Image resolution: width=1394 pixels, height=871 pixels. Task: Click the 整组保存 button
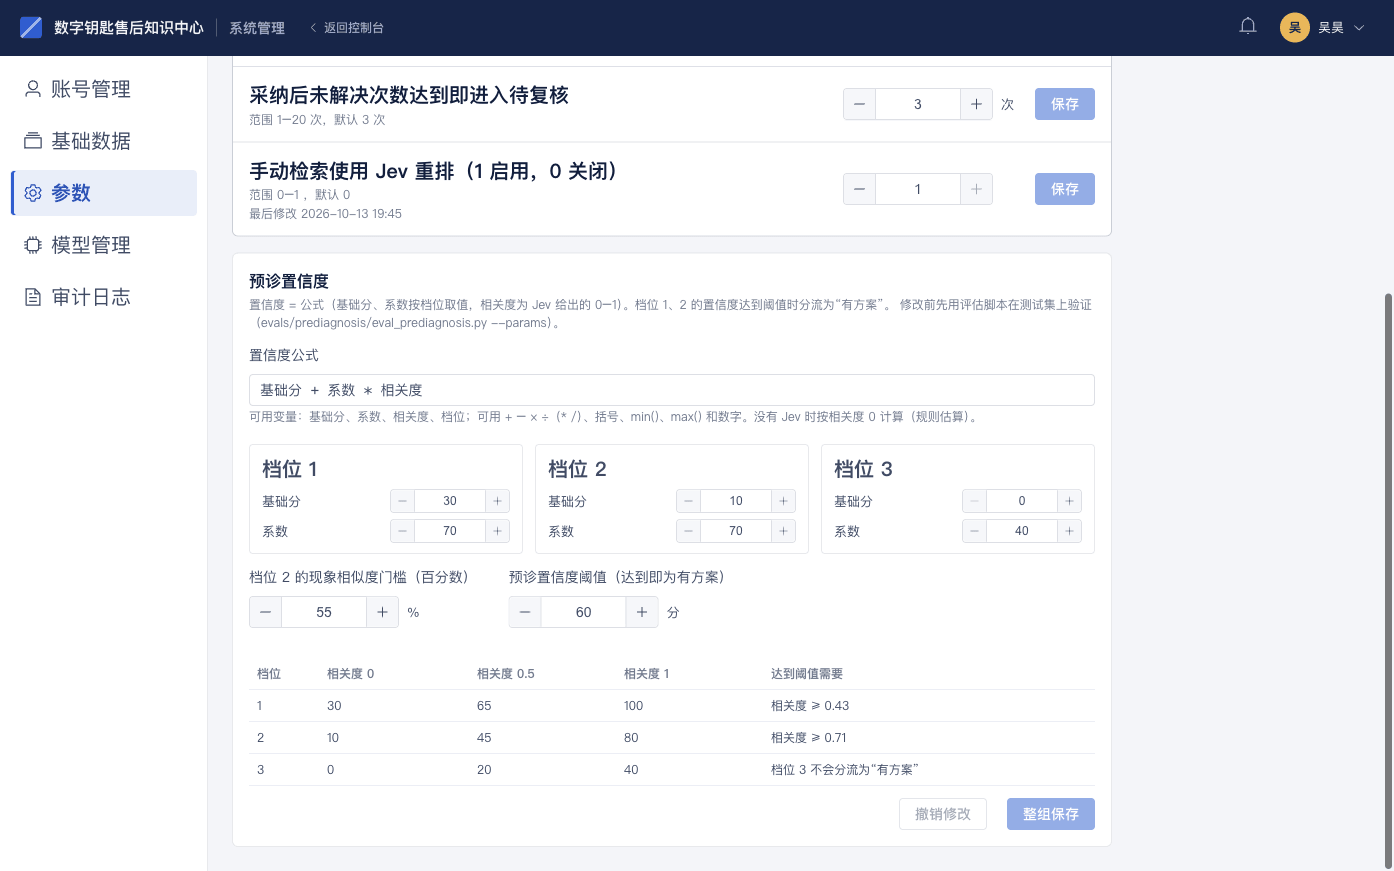(1051, 814)
